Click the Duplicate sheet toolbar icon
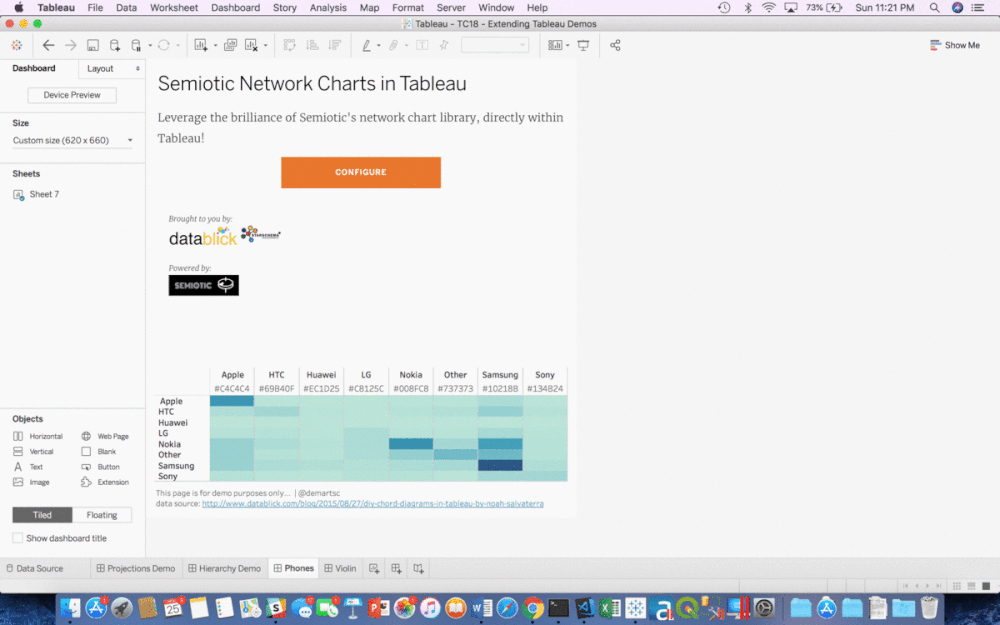1000x625 pixels. (x=230, y=45)
